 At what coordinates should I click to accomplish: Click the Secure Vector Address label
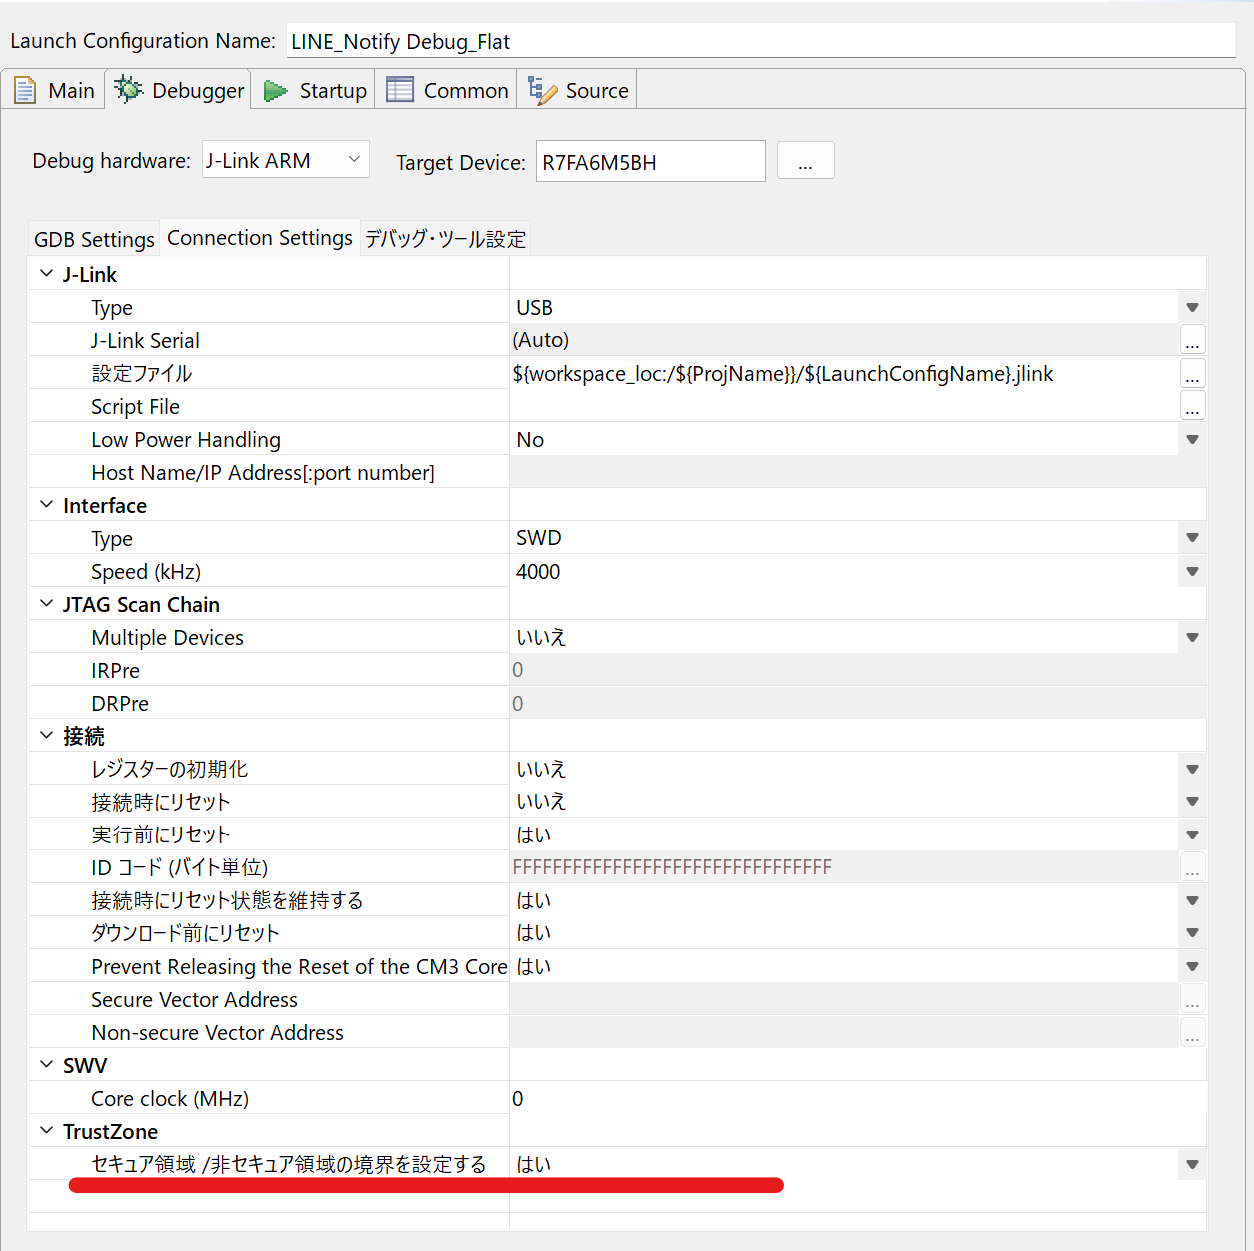pyautogui.click(x=194, y=999)
